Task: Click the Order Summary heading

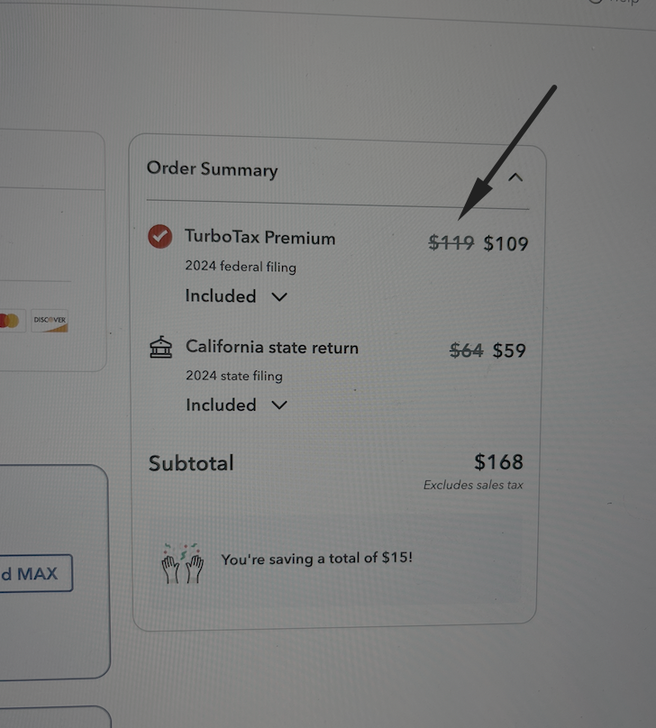Action: tap(212, 169)
